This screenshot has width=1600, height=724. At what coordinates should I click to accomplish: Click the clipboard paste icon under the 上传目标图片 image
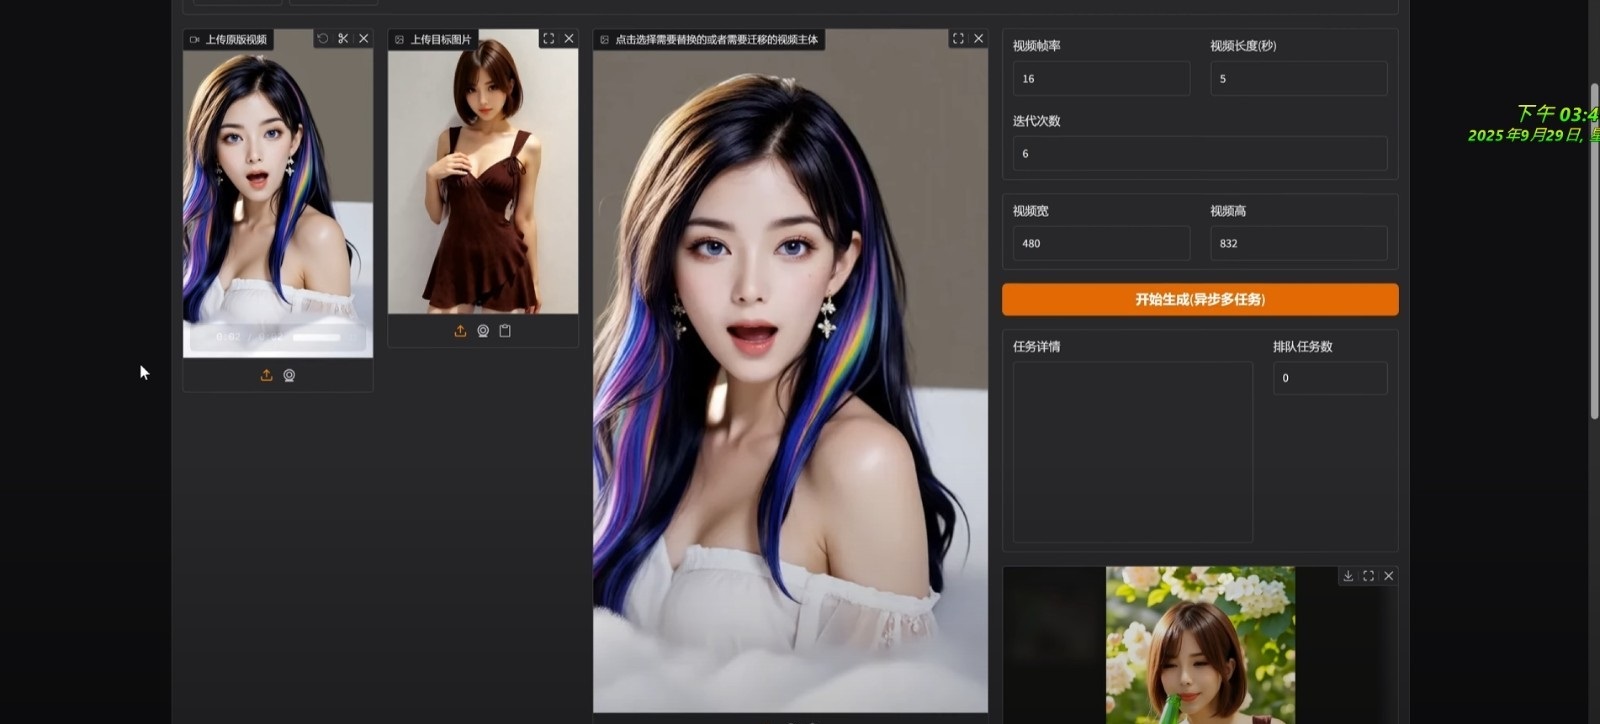click(x=505, y=331)
